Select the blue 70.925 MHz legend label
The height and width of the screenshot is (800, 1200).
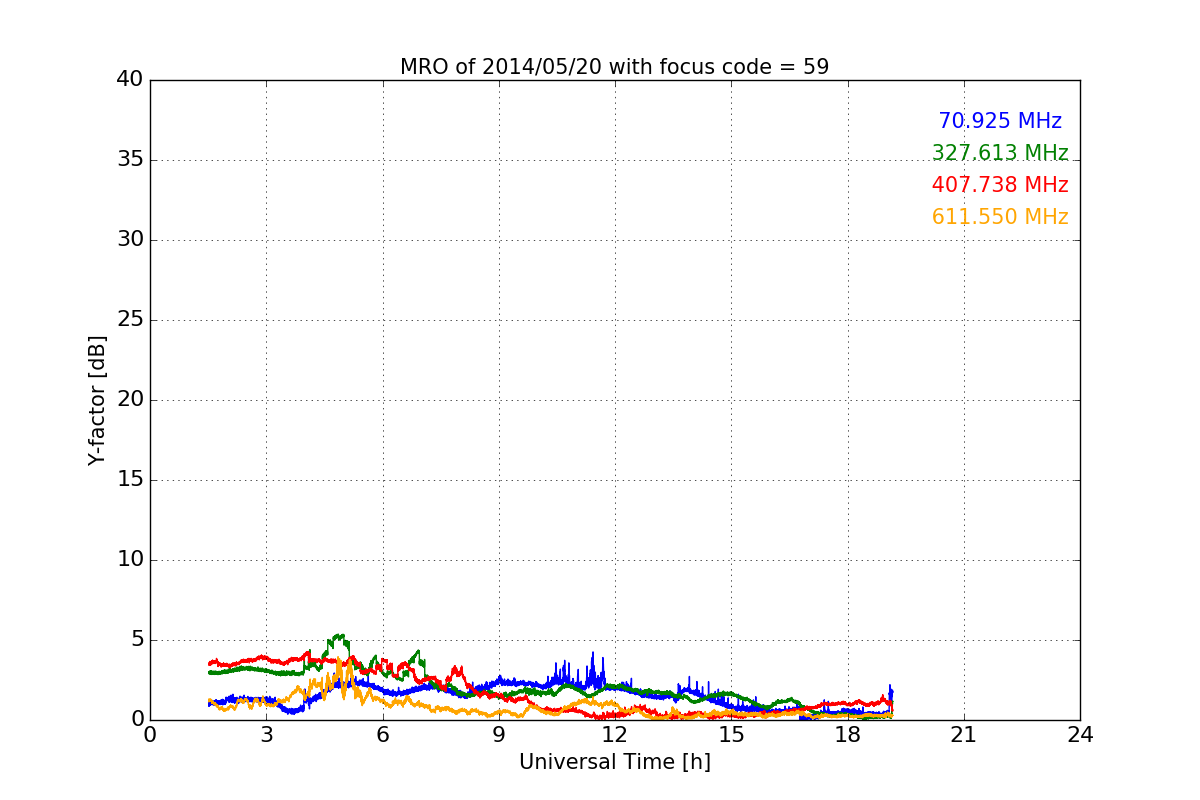coord(1000,121)
